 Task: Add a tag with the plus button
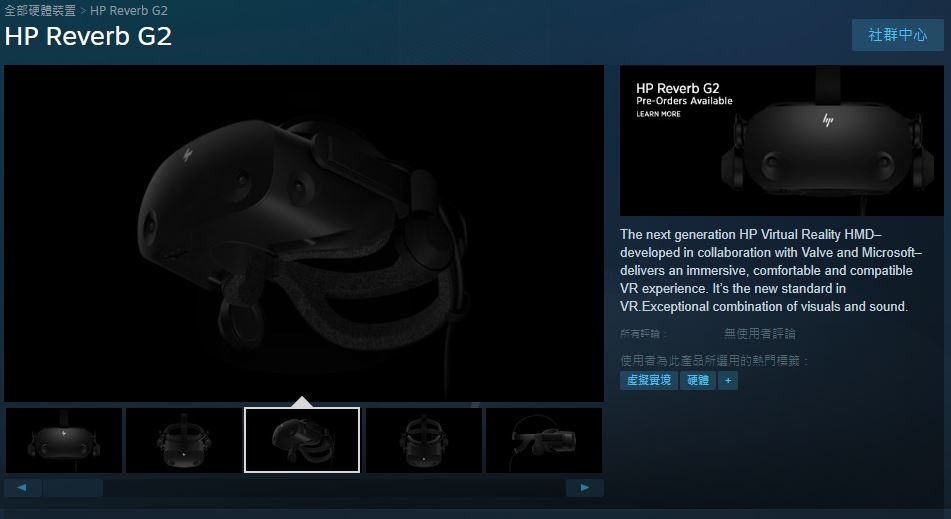(x=728, y=380)
